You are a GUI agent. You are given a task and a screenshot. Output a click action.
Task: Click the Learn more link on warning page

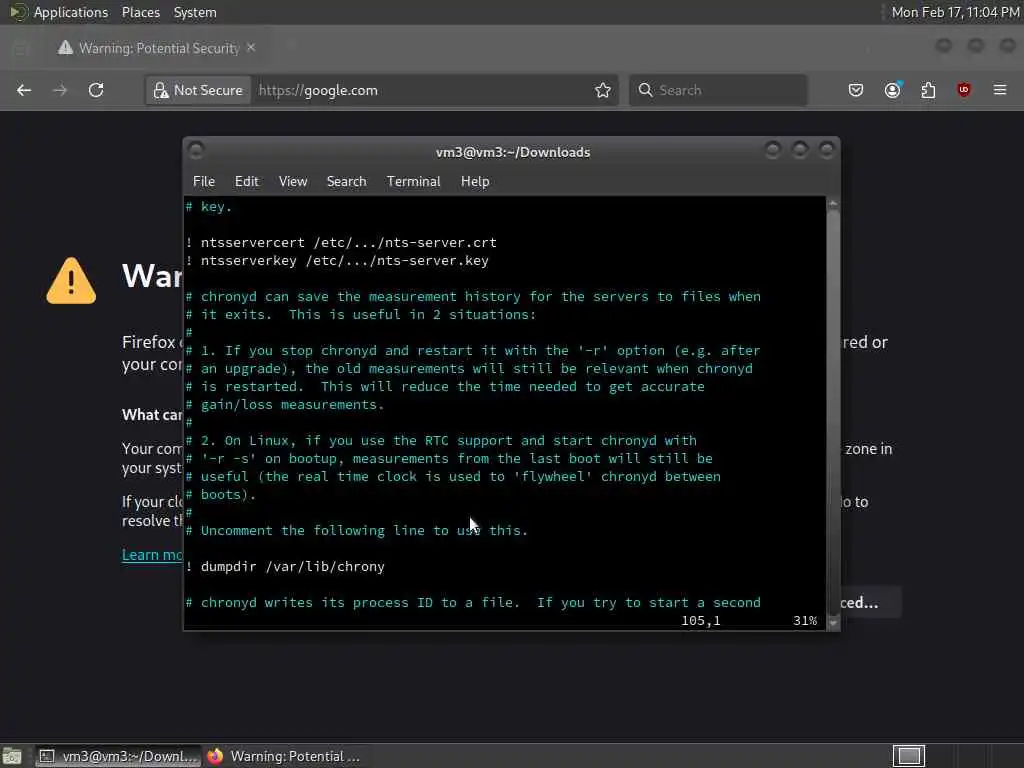[152, 554]
